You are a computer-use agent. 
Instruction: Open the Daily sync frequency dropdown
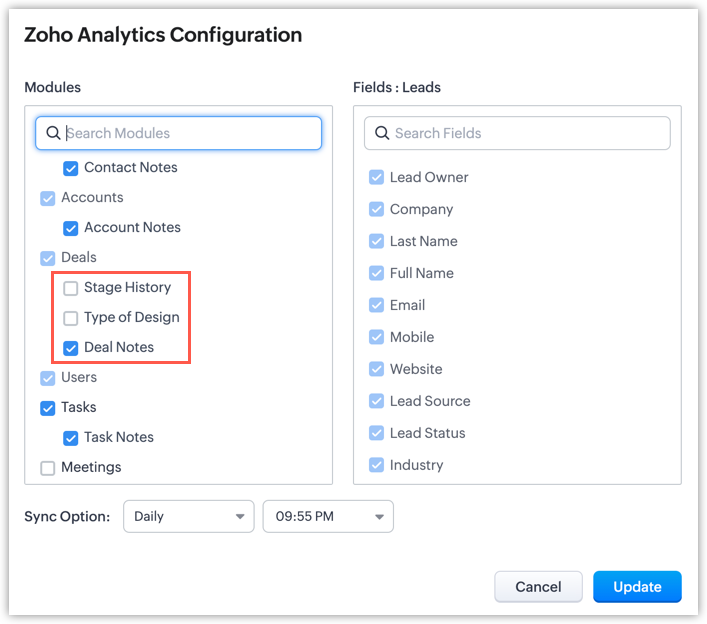coord(188,517)
